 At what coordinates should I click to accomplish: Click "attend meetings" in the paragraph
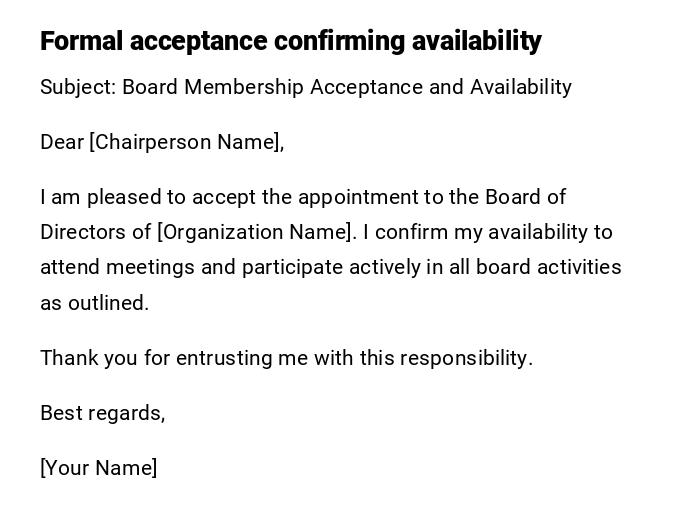tap(108, 267)
